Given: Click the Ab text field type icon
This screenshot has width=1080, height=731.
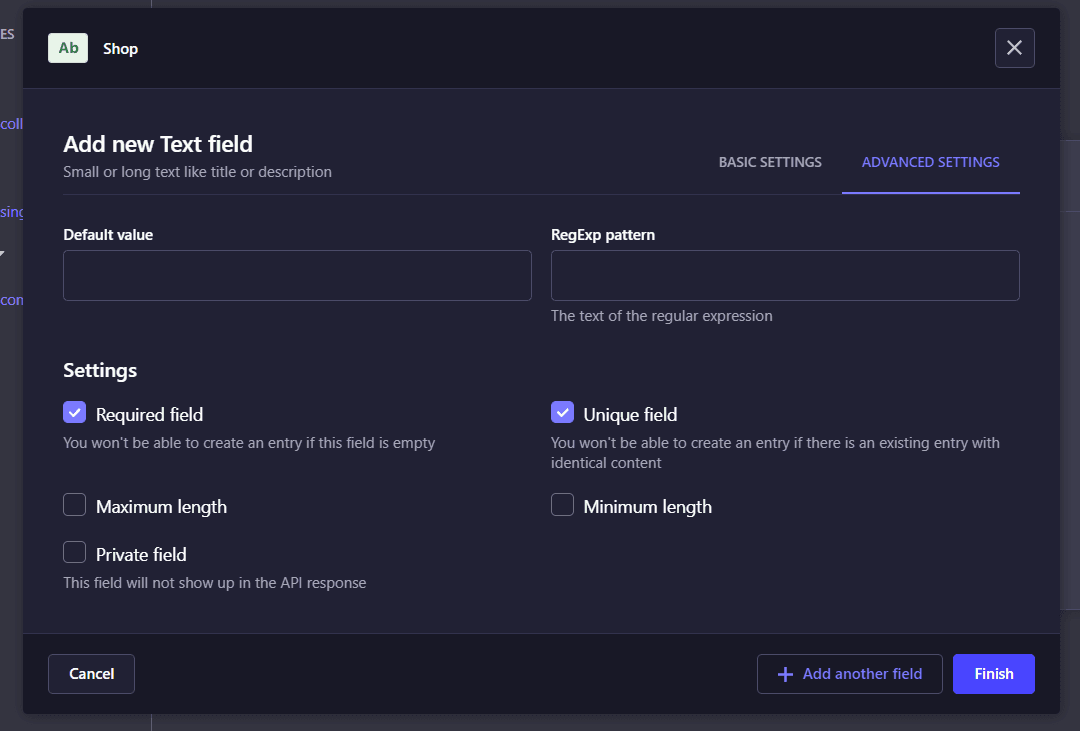Looking at the screenshot, I should pyautogui.click(x=68, y=48).
